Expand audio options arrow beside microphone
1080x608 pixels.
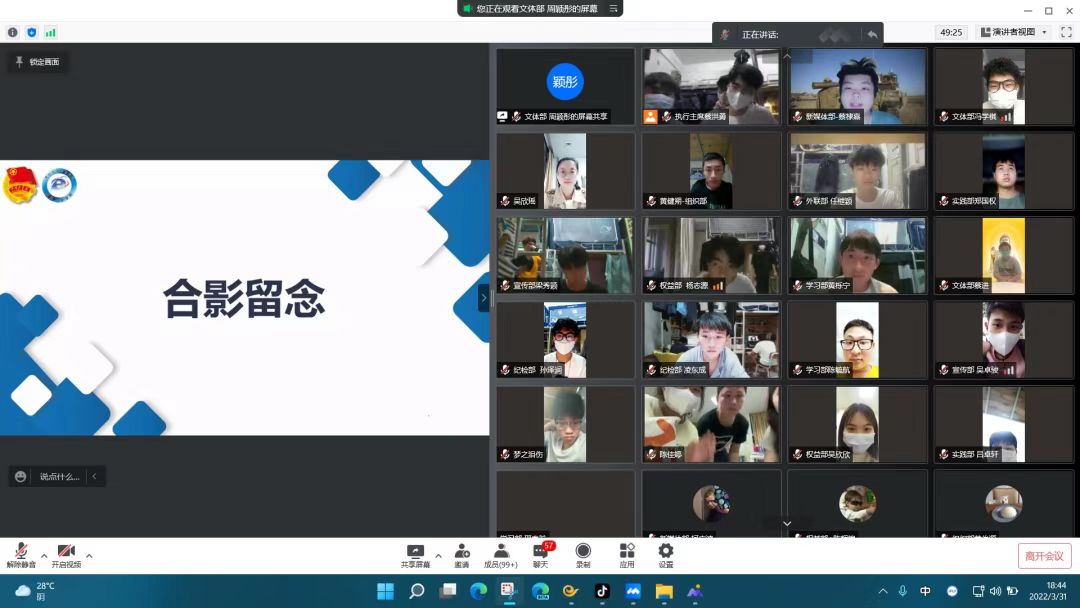tap(44, 556)
